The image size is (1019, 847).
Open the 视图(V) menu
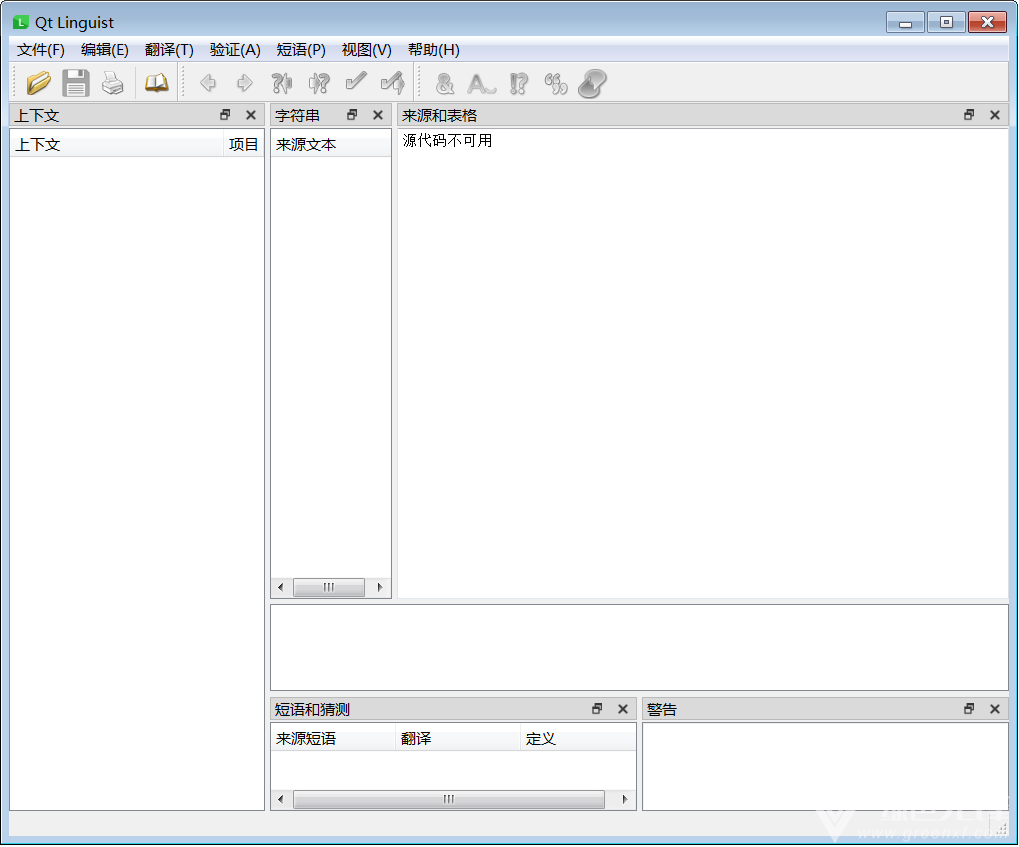pos(367,50)
